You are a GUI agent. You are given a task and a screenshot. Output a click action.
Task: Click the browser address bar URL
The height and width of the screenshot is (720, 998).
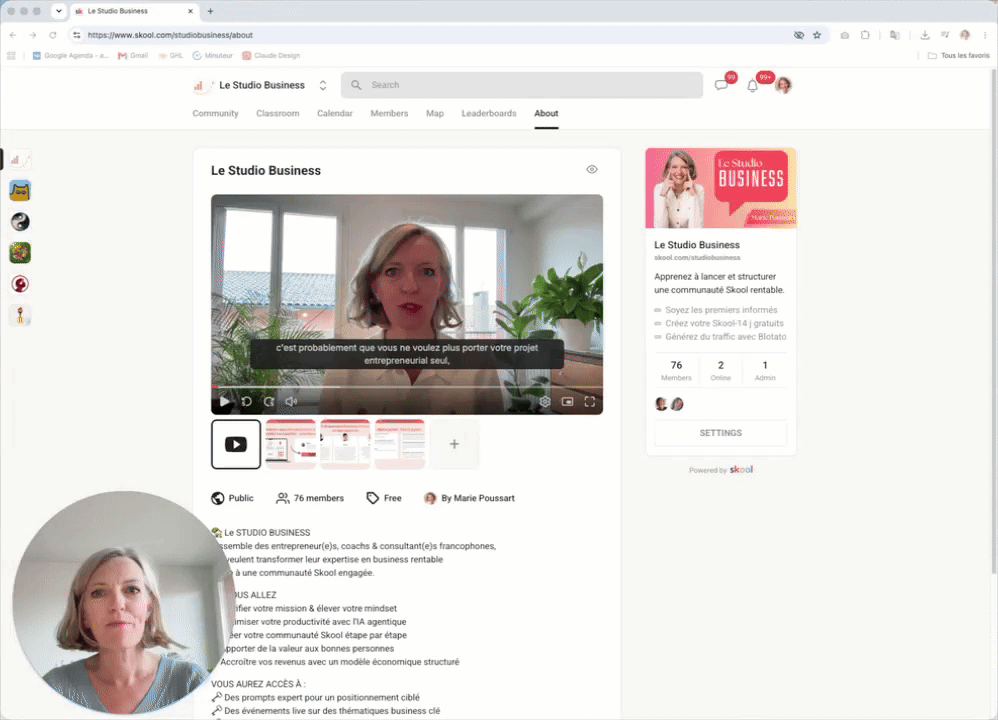click(x=170, y=35)
